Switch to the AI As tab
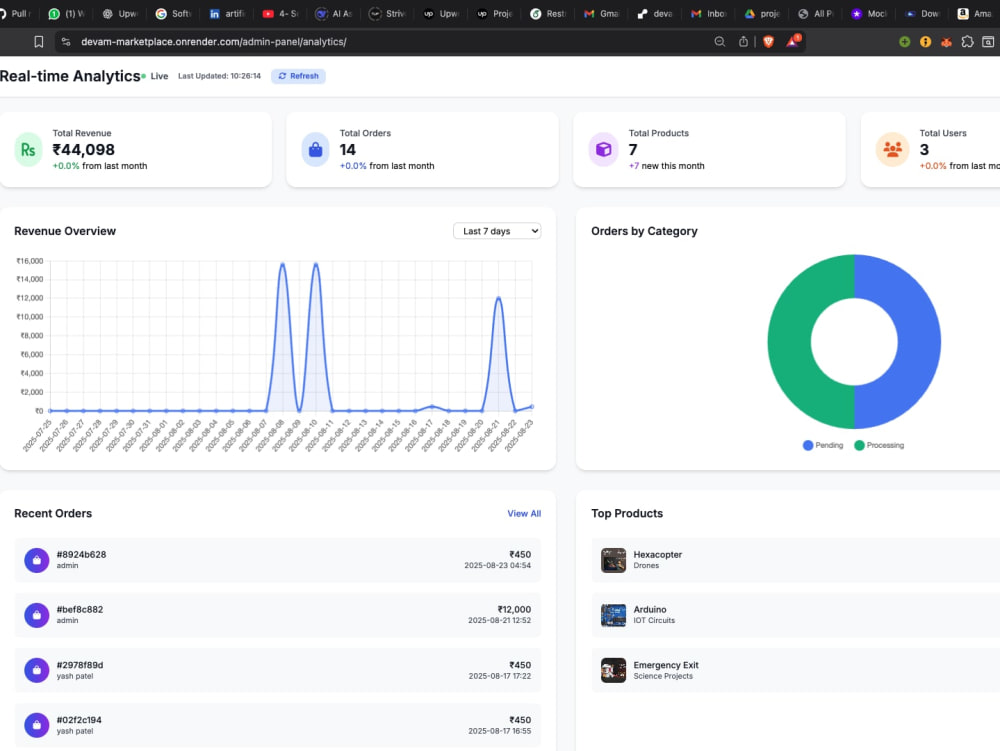The height and width of the screenshot is (751, 1000). 334,13
